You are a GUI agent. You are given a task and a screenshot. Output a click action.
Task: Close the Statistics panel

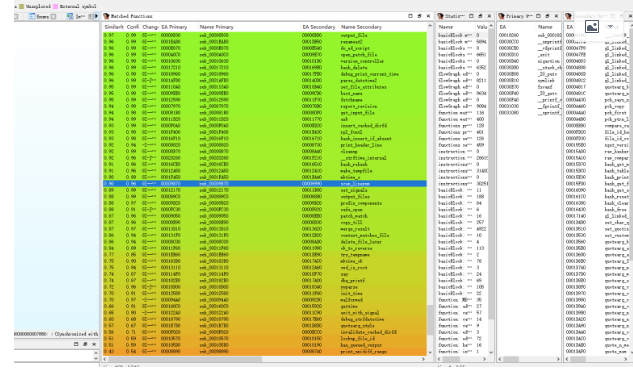(489, 16)
